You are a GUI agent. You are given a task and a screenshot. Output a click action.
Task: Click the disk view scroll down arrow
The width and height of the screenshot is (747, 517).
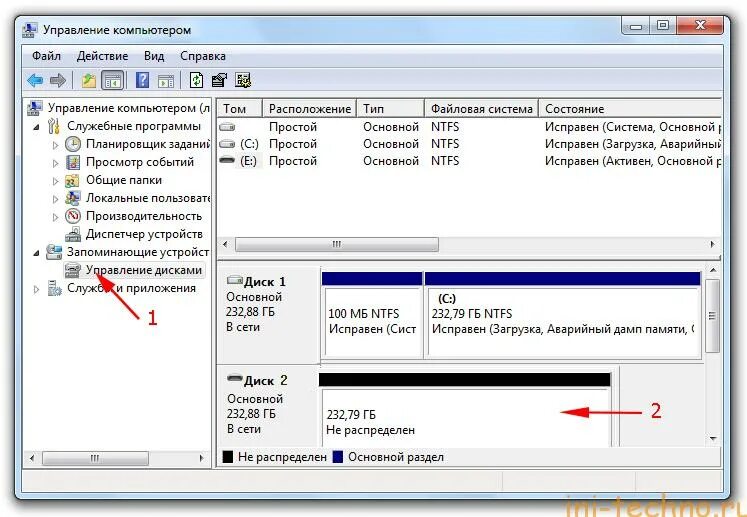(x=713, y=438)
